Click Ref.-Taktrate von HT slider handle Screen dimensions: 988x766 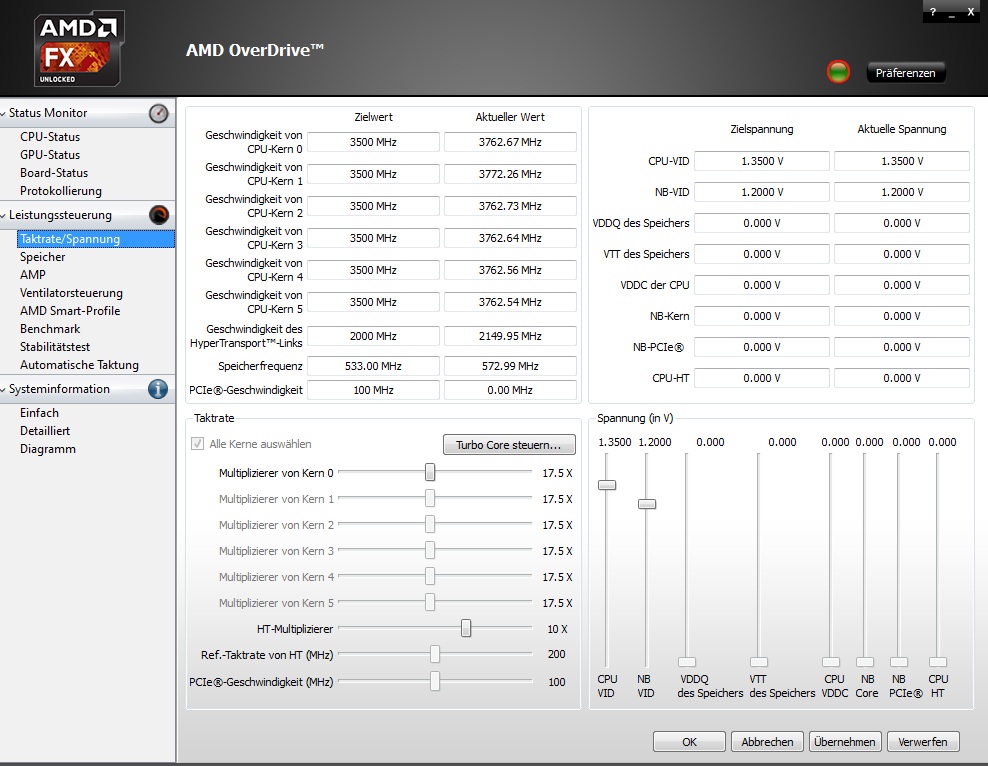tap(435, 654)
